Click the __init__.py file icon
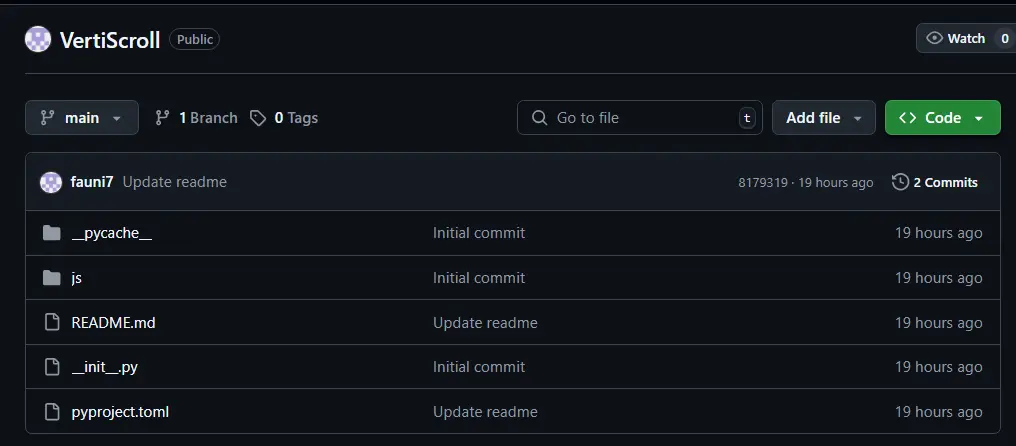The width and height of the screenshot is (1016, 446). (52, 367)
